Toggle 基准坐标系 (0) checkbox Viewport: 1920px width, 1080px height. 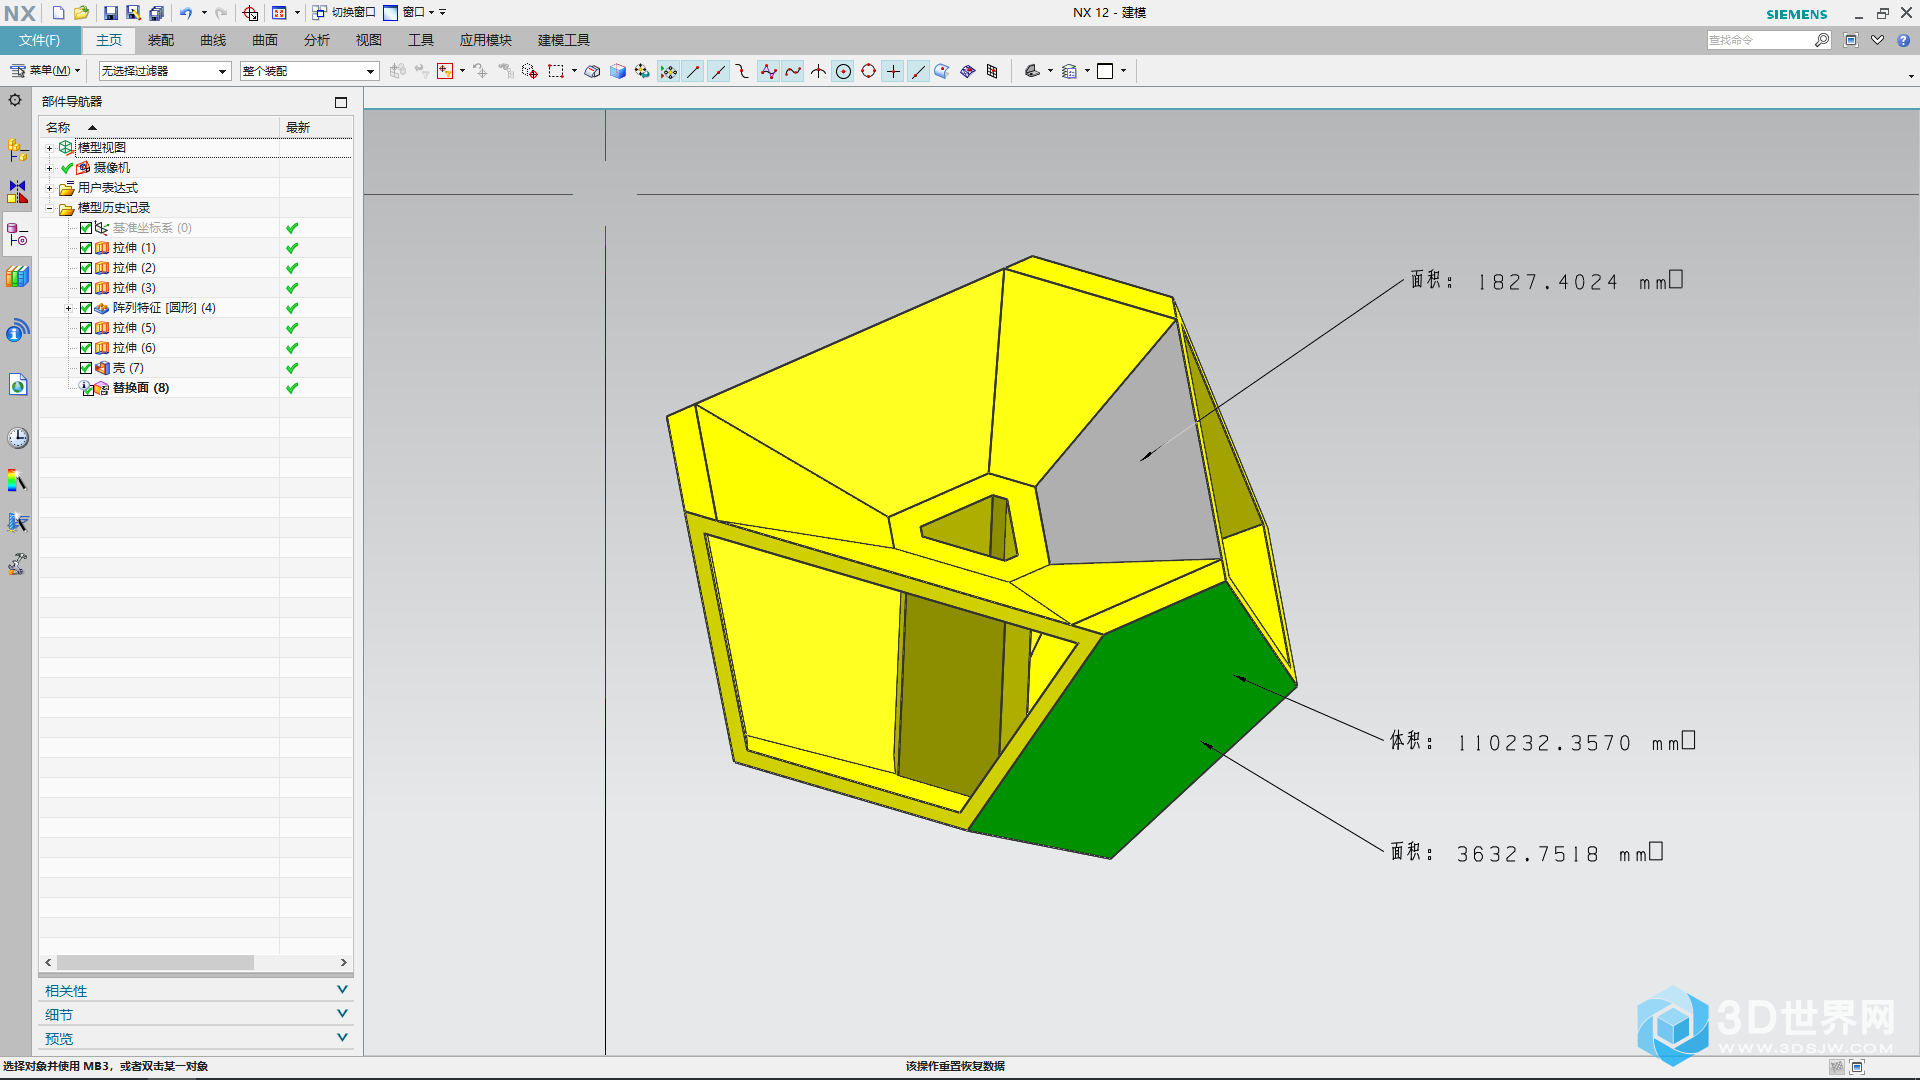pyautogui.click(x=86, y=228)
